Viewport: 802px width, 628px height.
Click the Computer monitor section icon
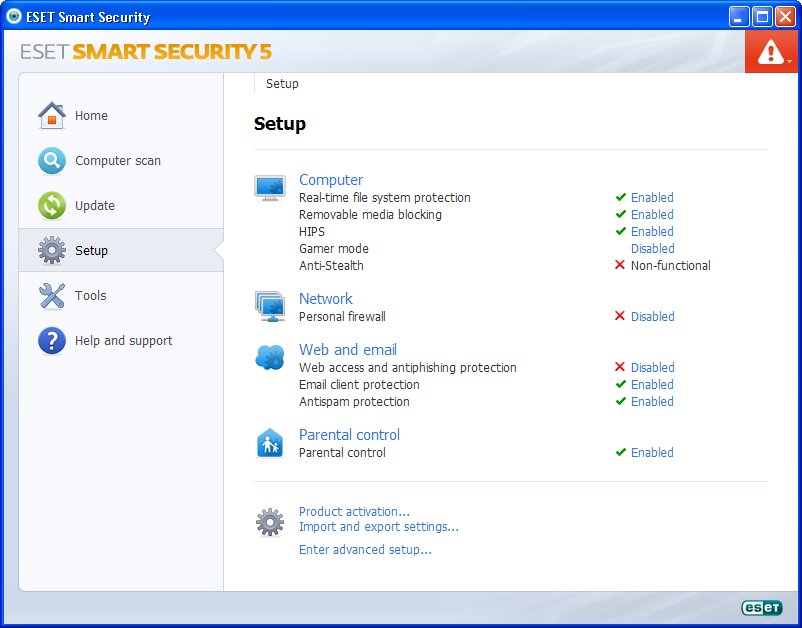[x=270, y=188]
